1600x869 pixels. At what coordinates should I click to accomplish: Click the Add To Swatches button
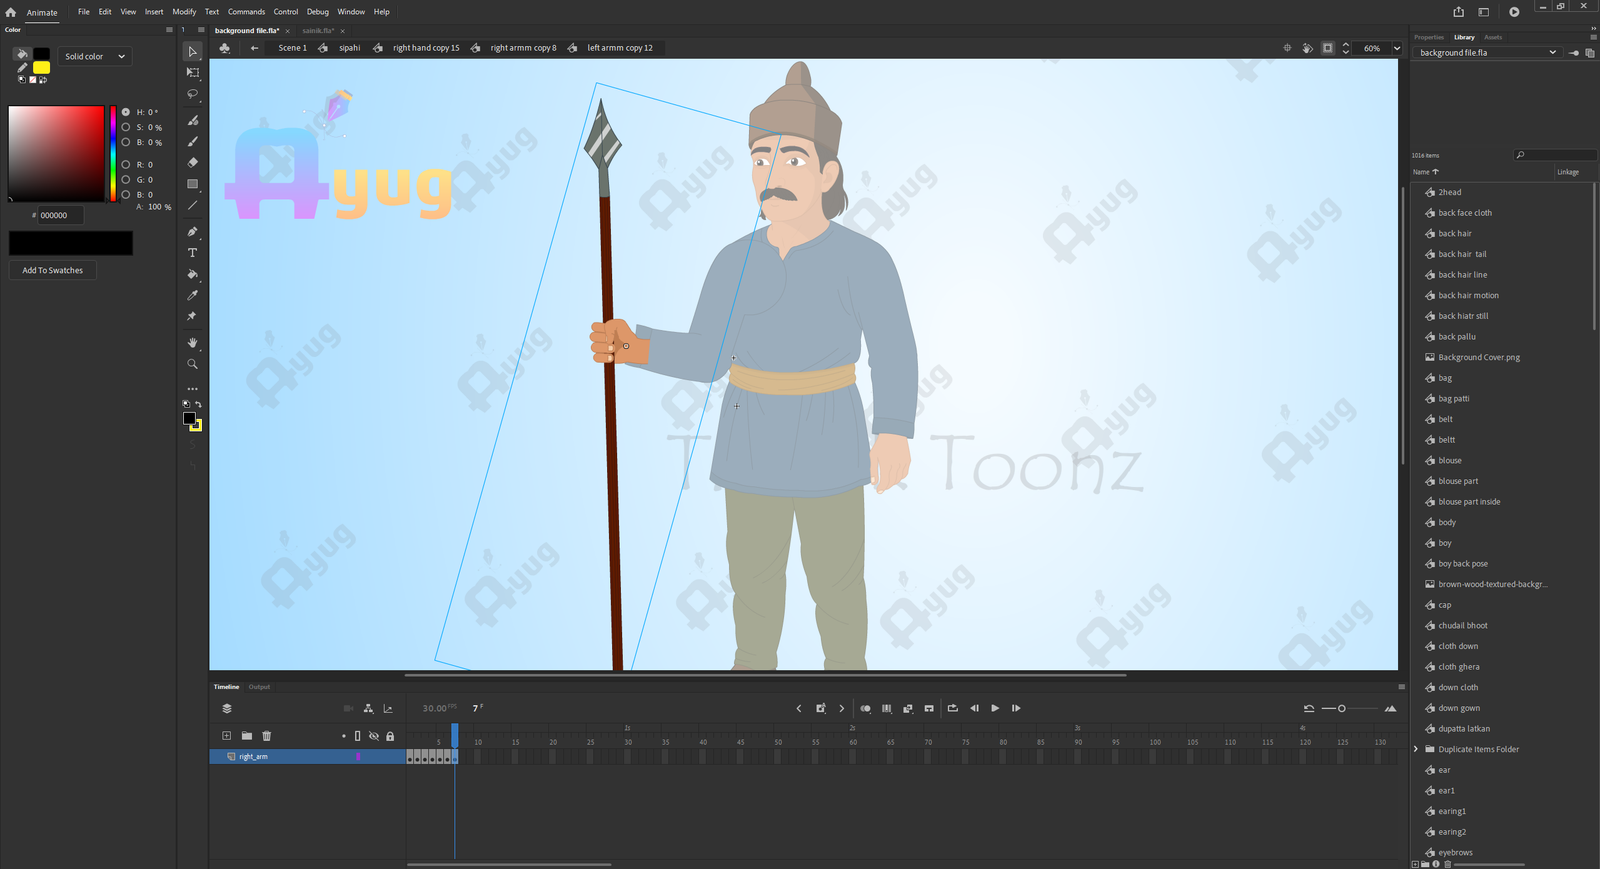(53, 270)
